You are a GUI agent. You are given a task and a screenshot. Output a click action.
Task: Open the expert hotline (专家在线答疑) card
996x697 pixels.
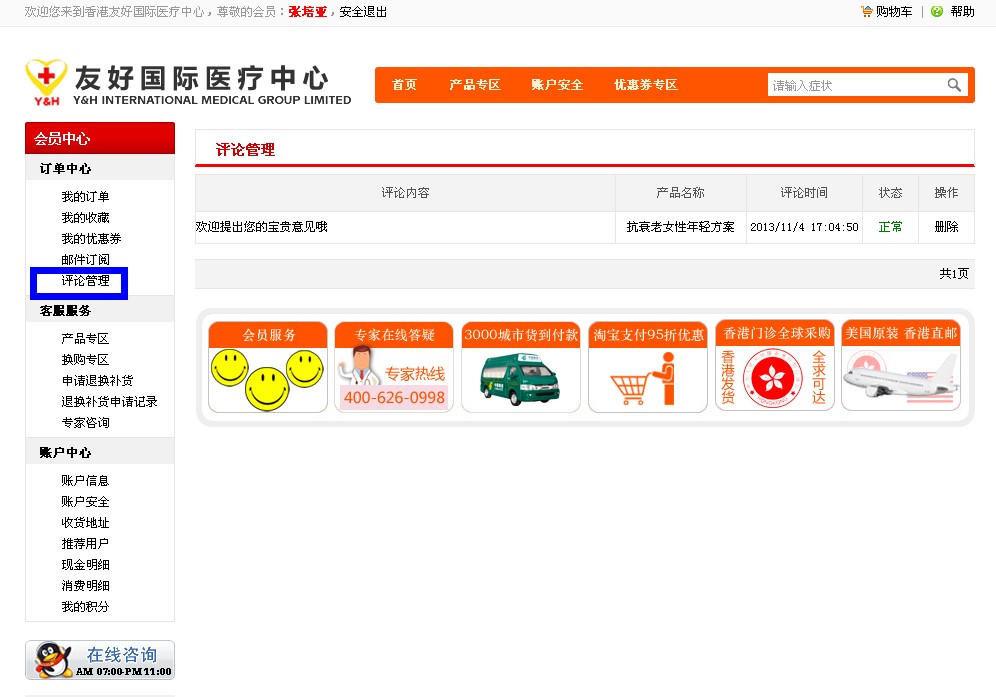394,367
